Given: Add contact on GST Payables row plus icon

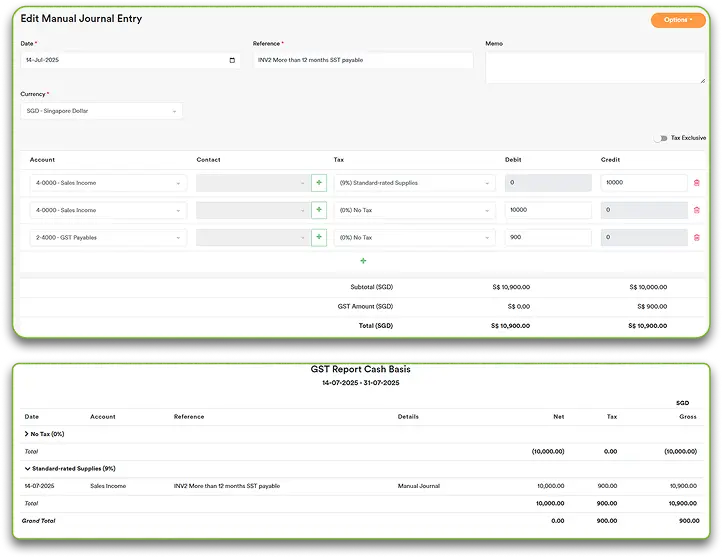Looking at the screenshot, I should point(319,237).
